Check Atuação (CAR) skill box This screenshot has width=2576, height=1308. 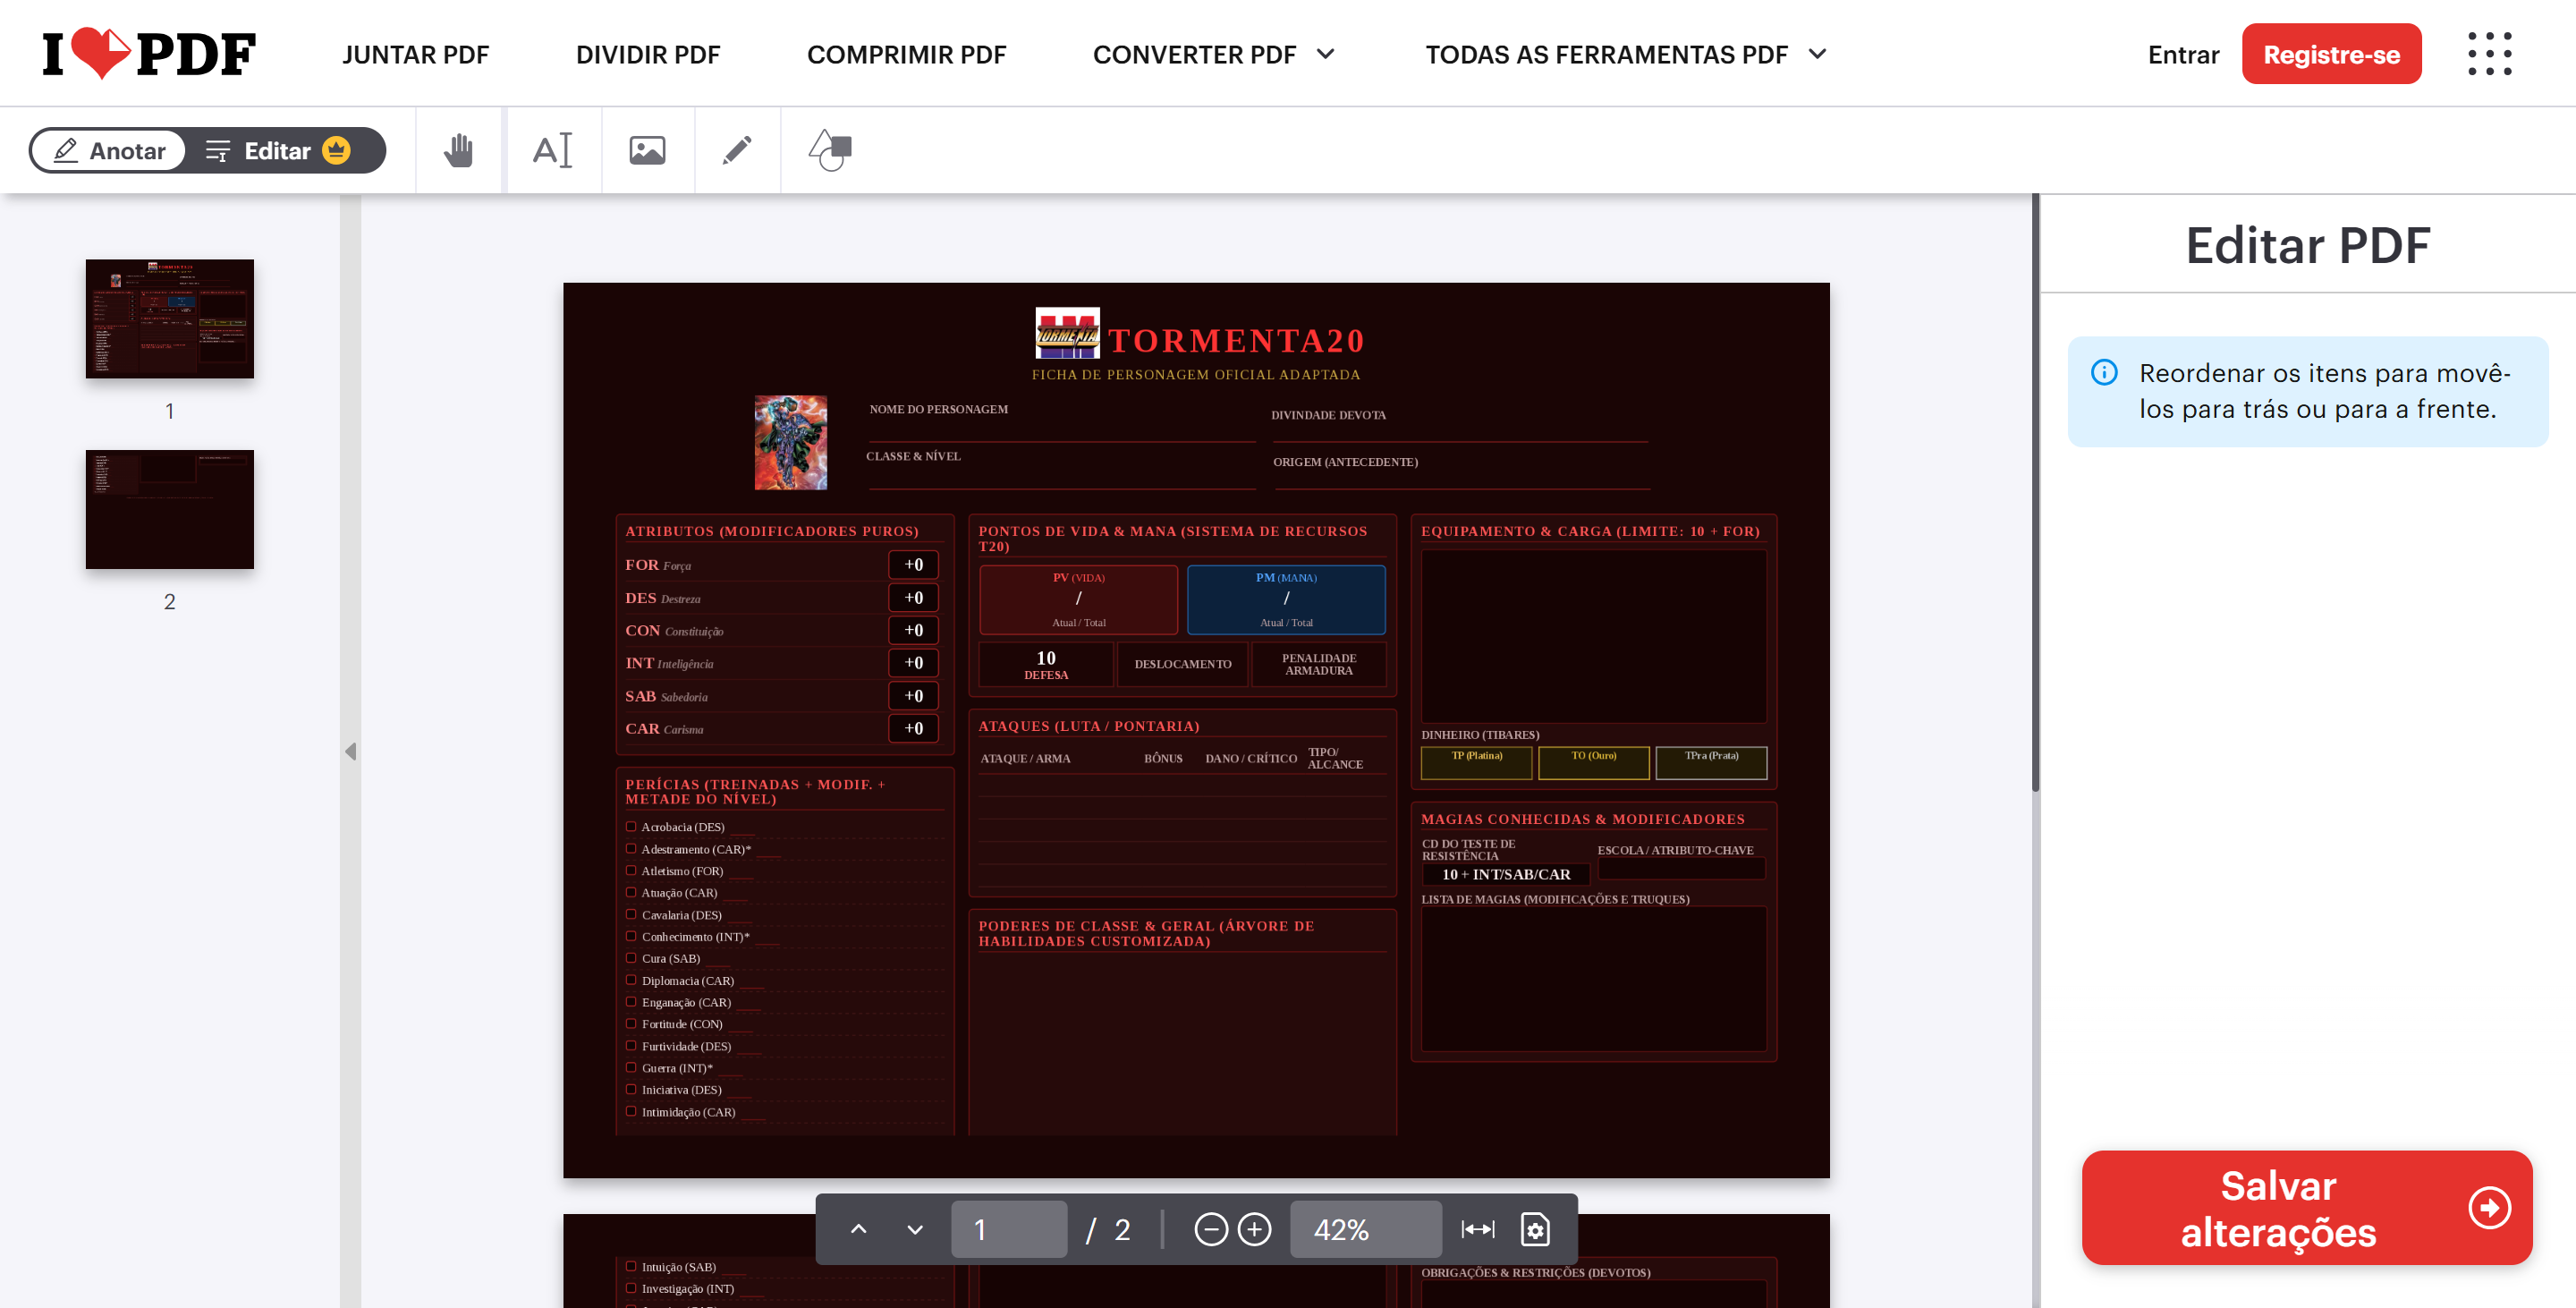click(631, 892)
